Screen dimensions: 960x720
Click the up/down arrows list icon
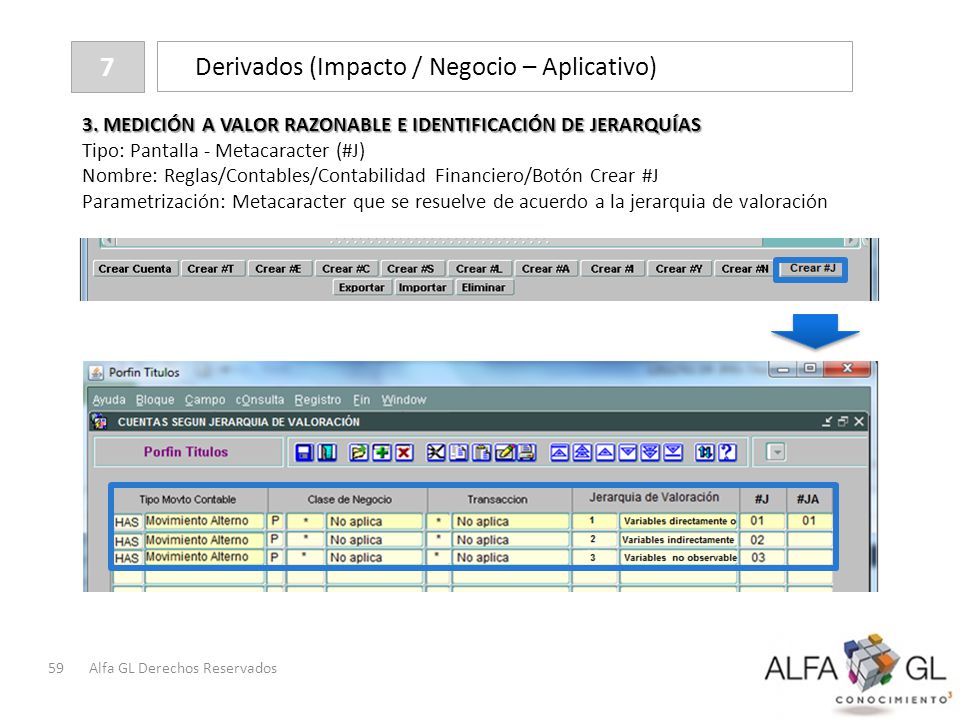pos(704,452)
